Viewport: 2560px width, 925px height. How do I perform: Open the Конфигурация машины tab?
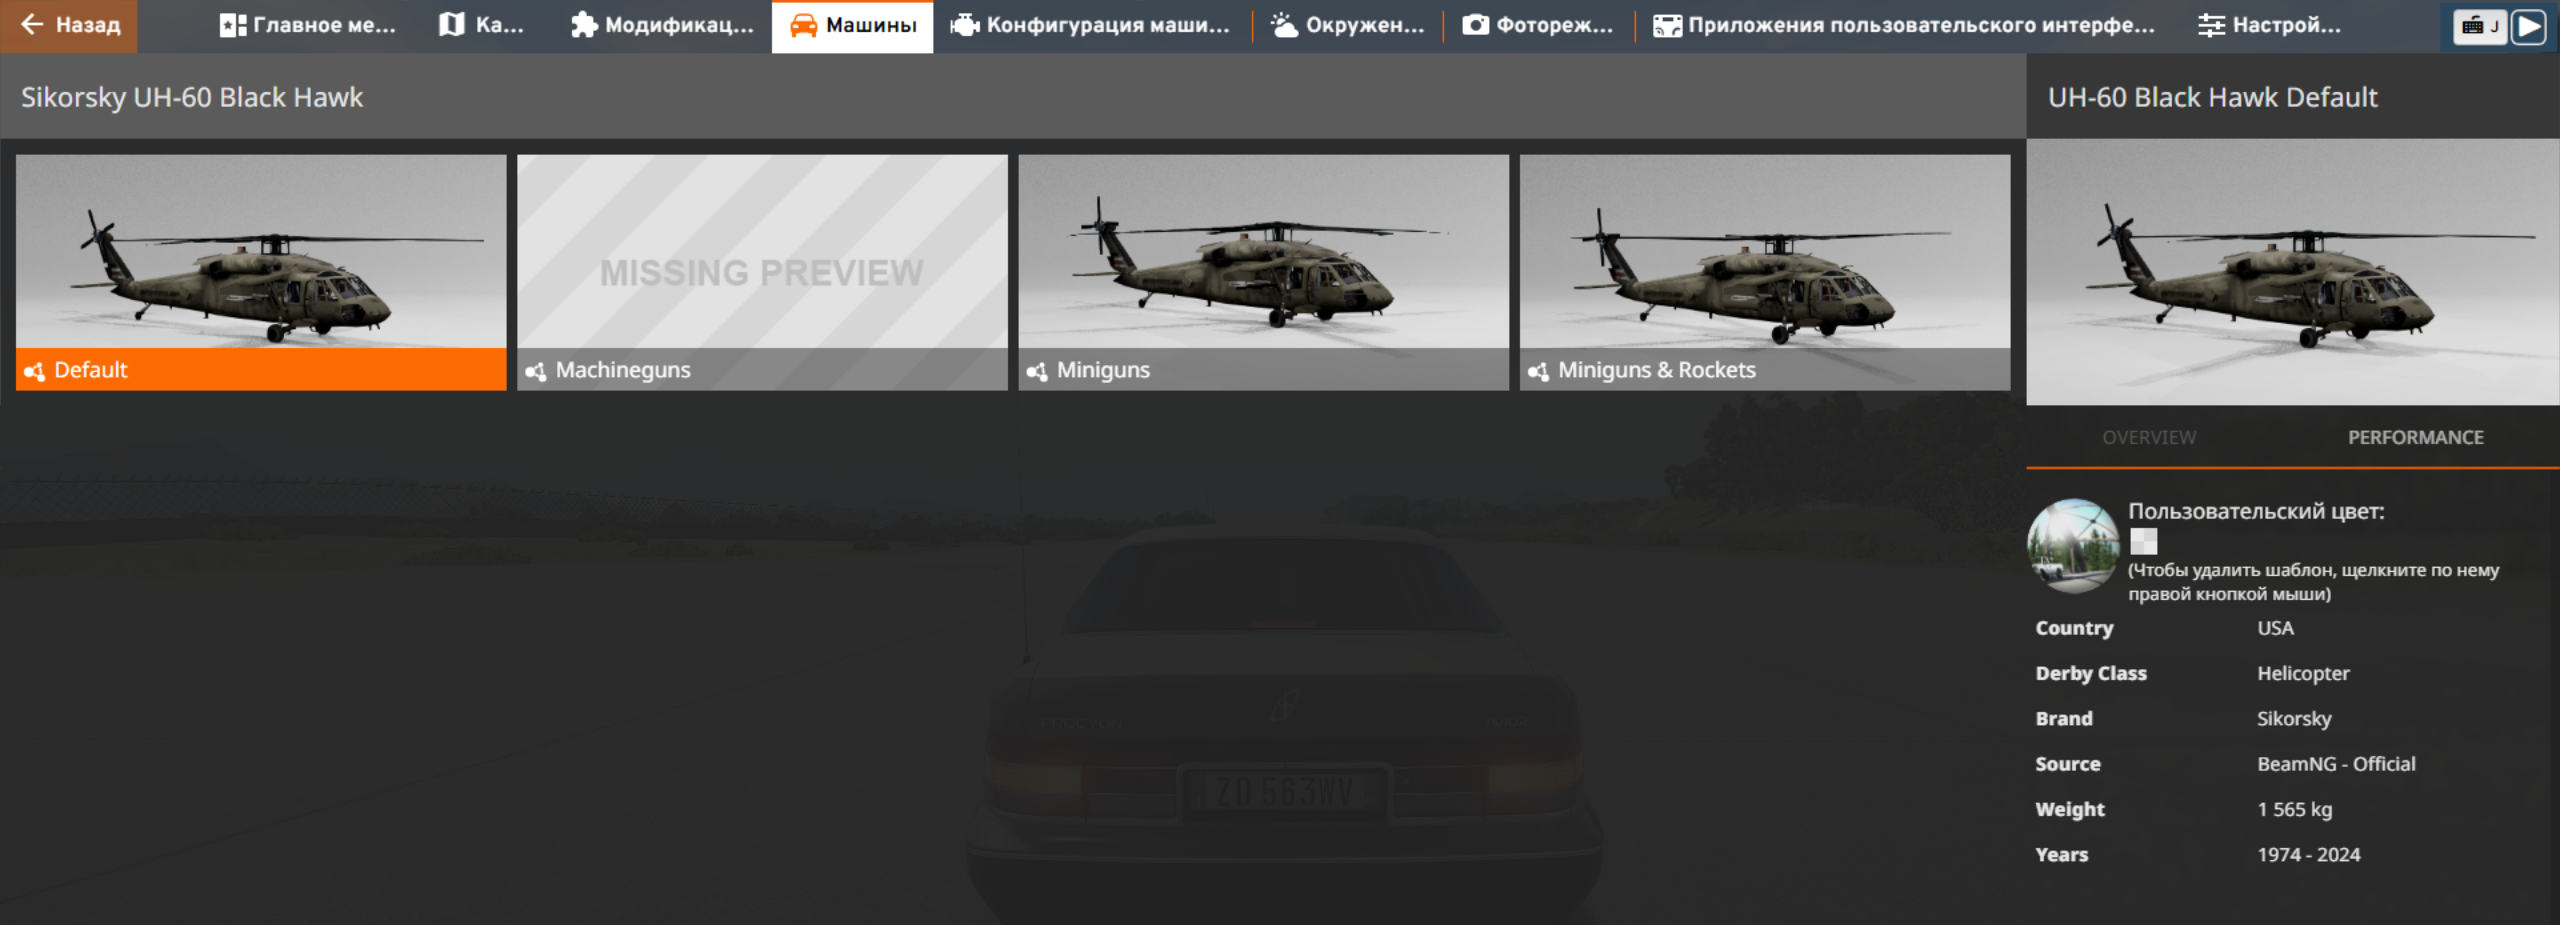pos(1090,25)
